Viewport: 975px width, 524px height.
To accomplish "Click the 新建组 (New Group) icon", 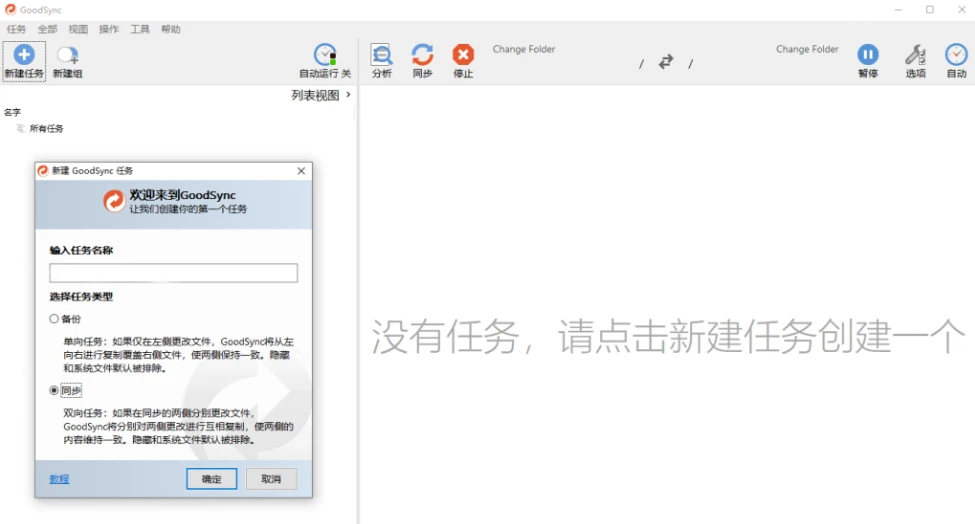I will (67, 56).
